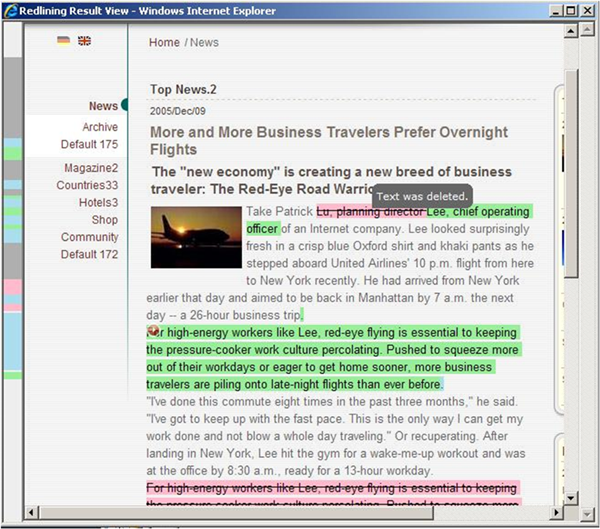Click the teal dot beside News

tap(125, 105)
